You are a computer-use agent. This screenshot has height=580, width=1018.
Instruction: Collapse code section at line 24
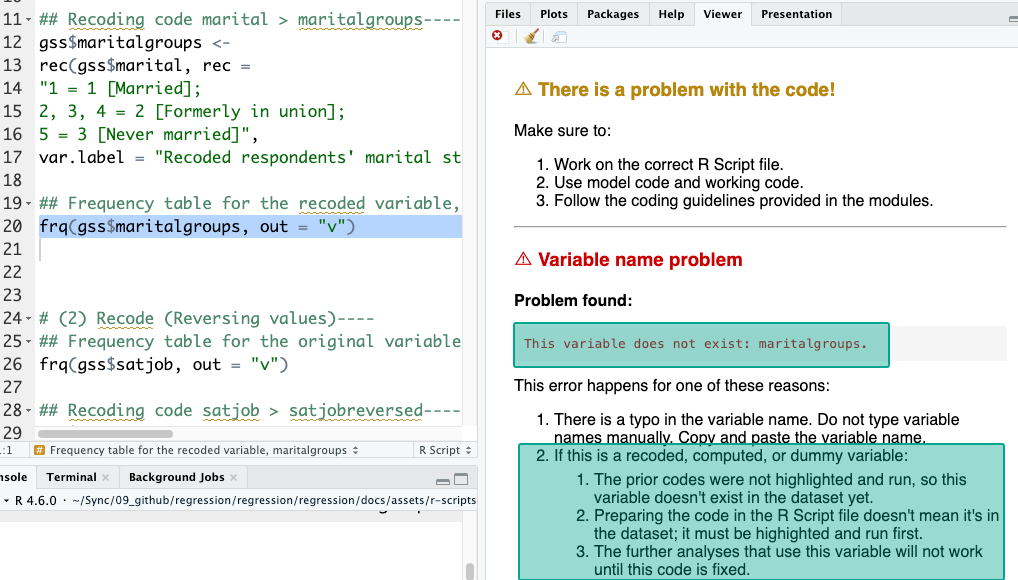[29, 319]
